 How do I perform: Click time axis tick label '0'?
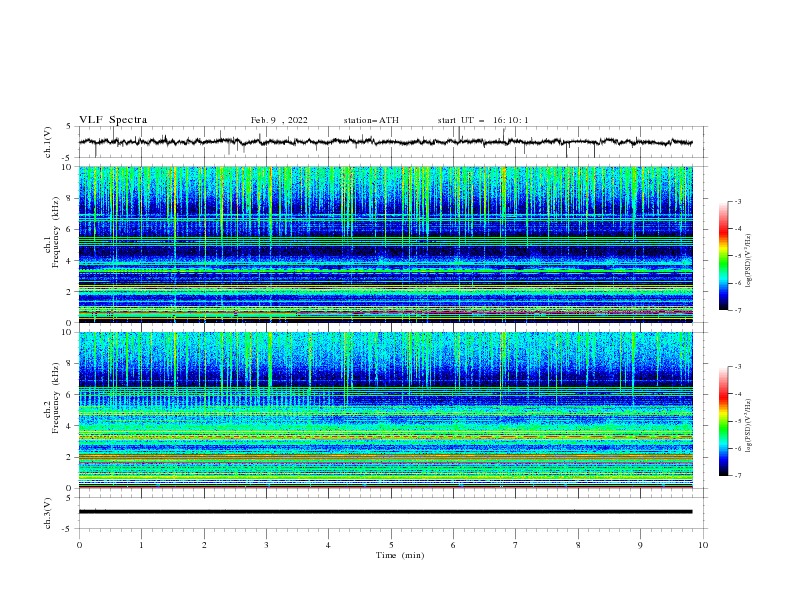pyautogui.click(x=79, y=545)
